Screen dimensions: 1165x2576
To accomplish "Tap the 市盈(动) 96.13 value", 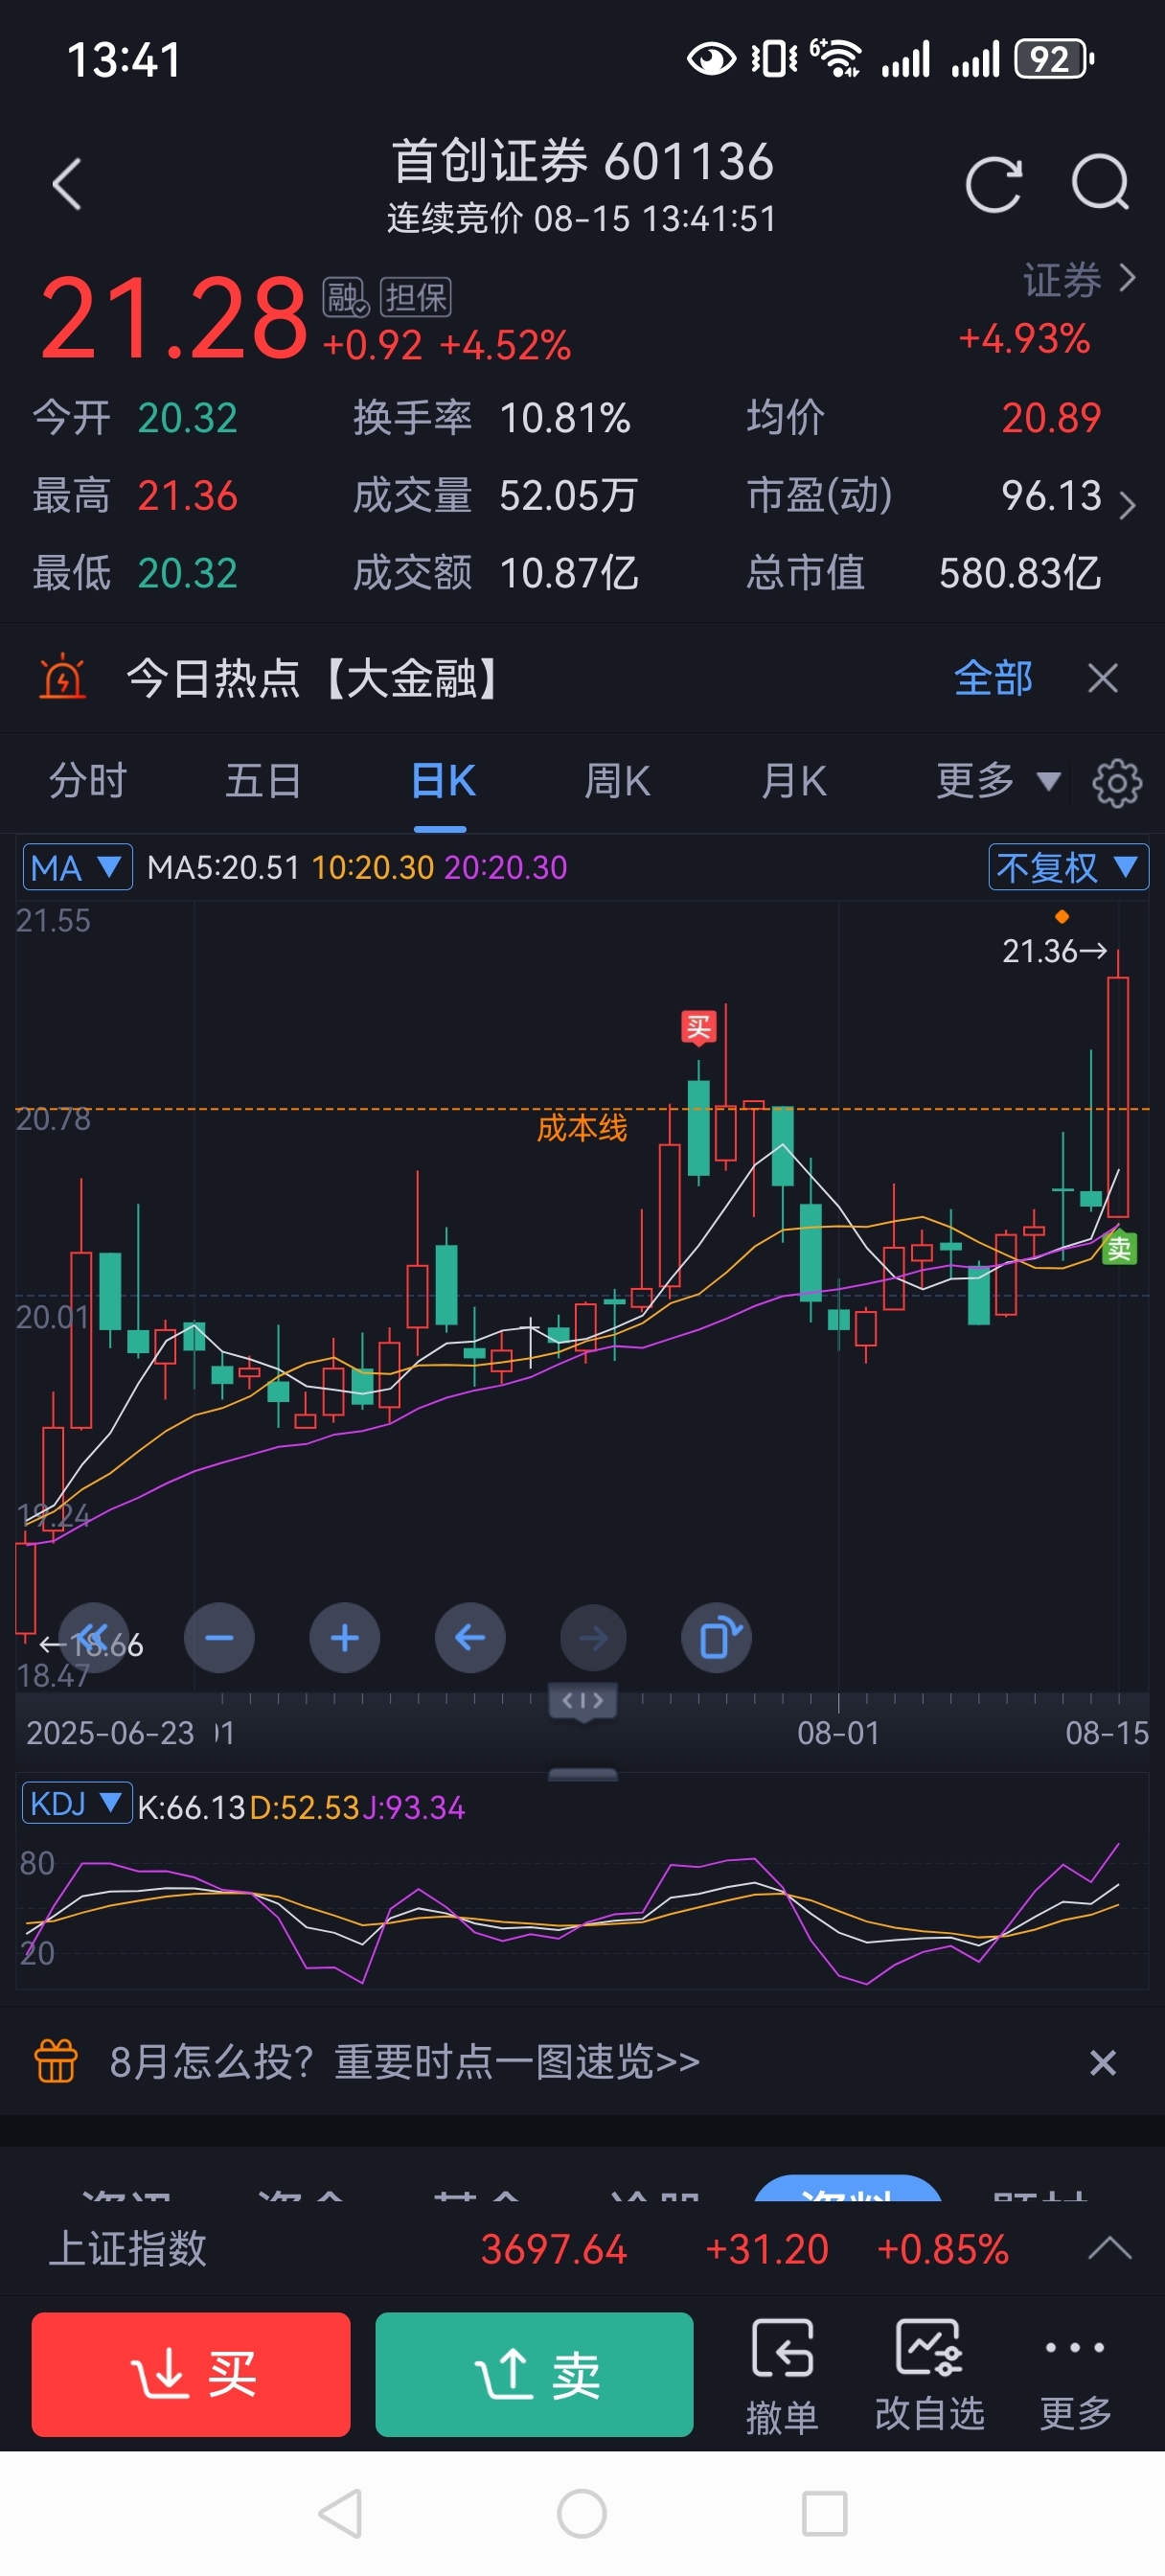I will (x=1051, y=495).
